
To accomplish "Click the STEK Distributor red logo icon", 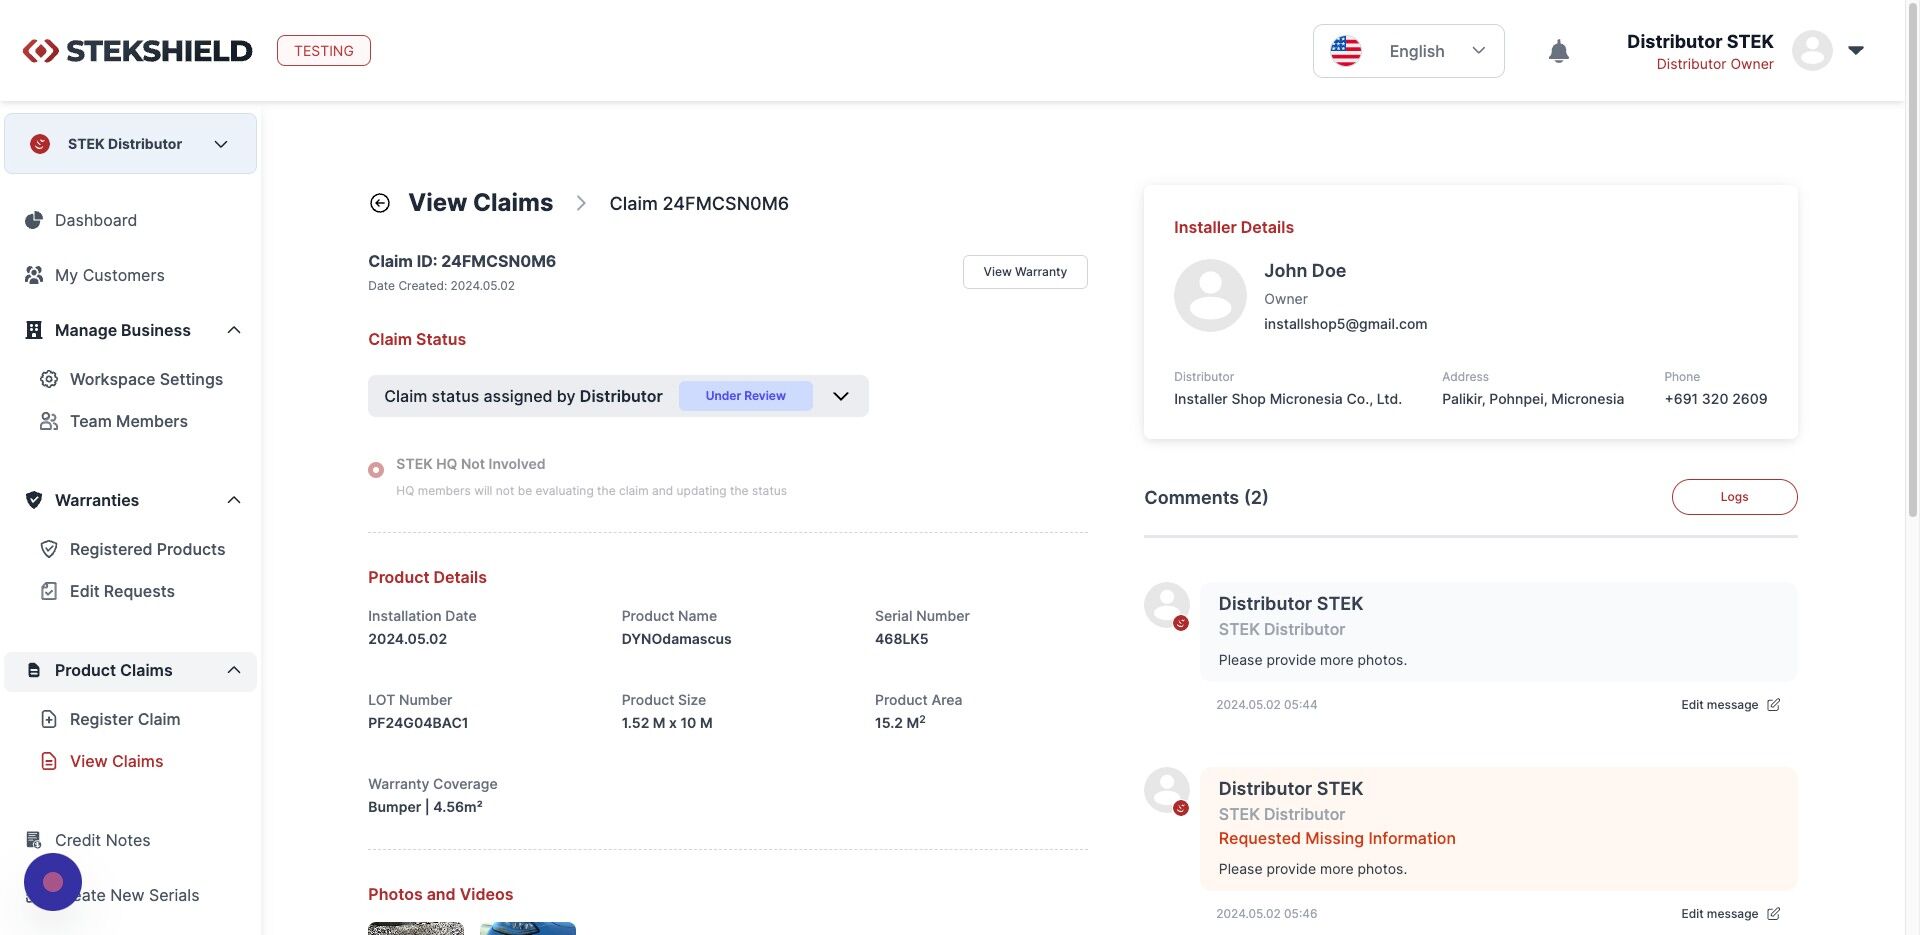I will coord(40,144).
